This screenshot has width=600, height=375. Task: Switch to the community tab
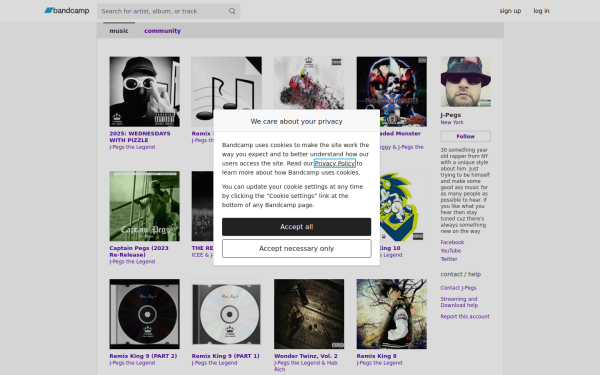tap(162, 31)
